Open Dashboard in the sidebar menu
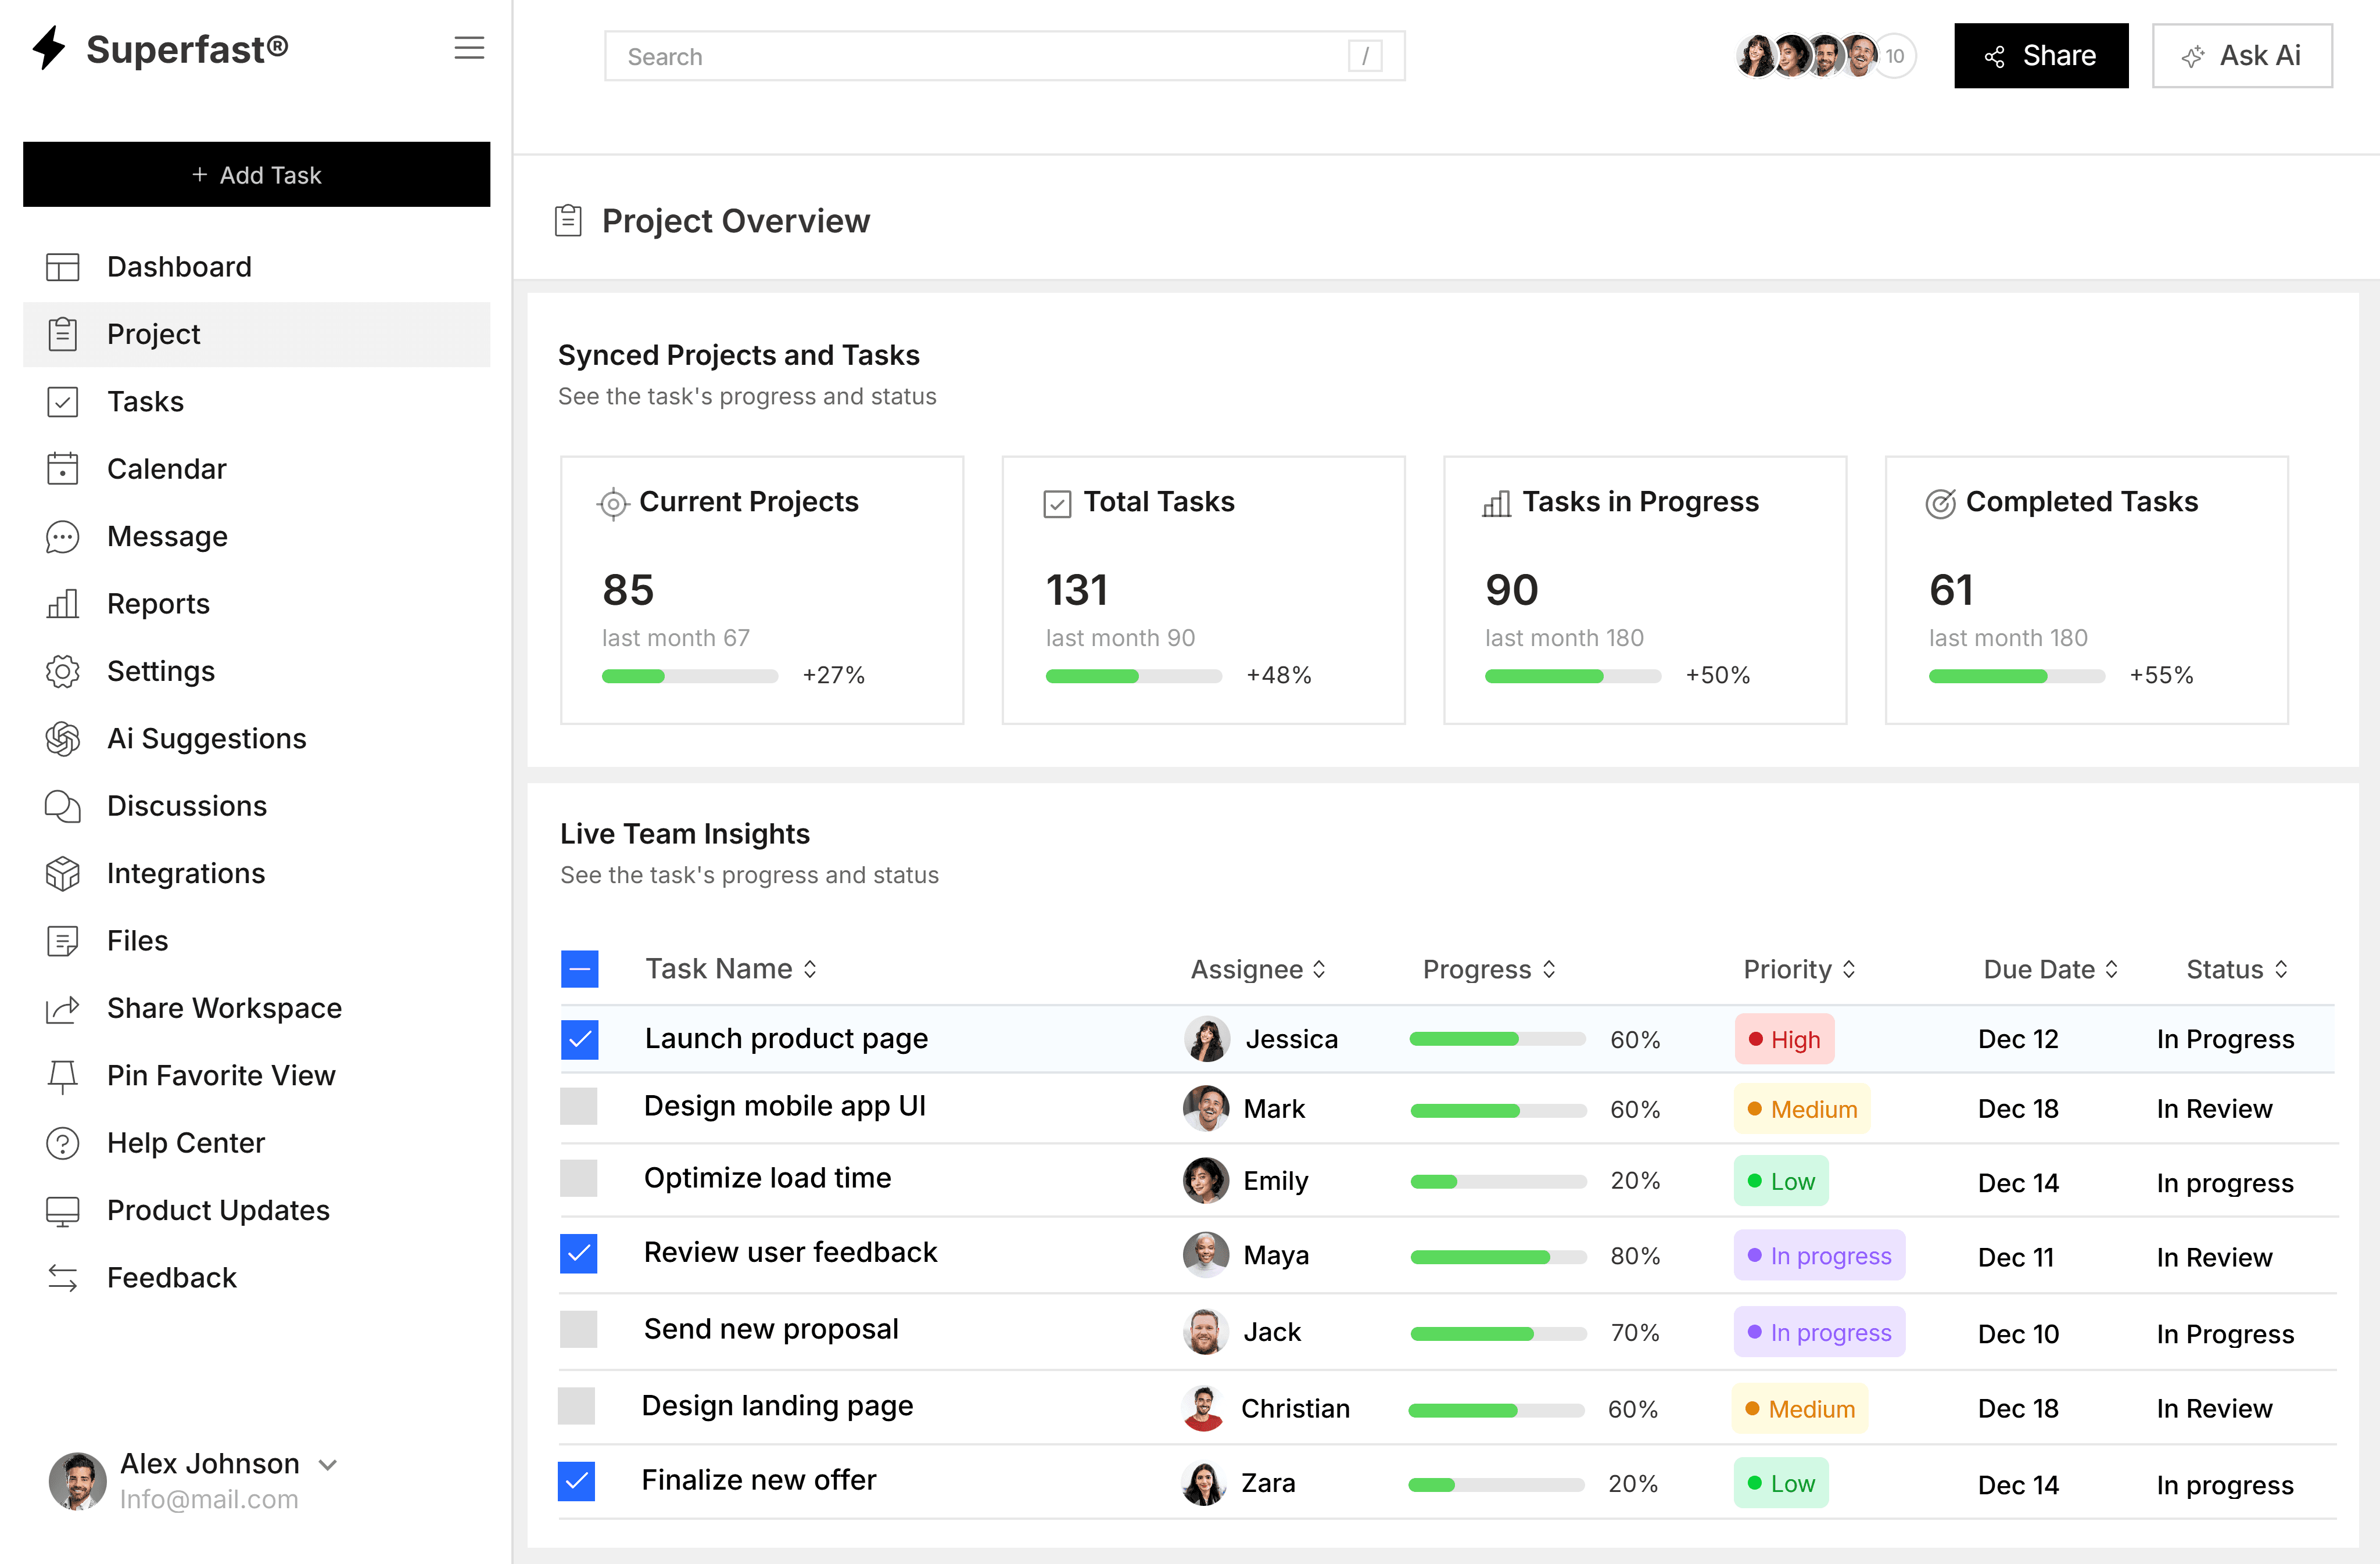2380x1564 pixels. [179, 267]
